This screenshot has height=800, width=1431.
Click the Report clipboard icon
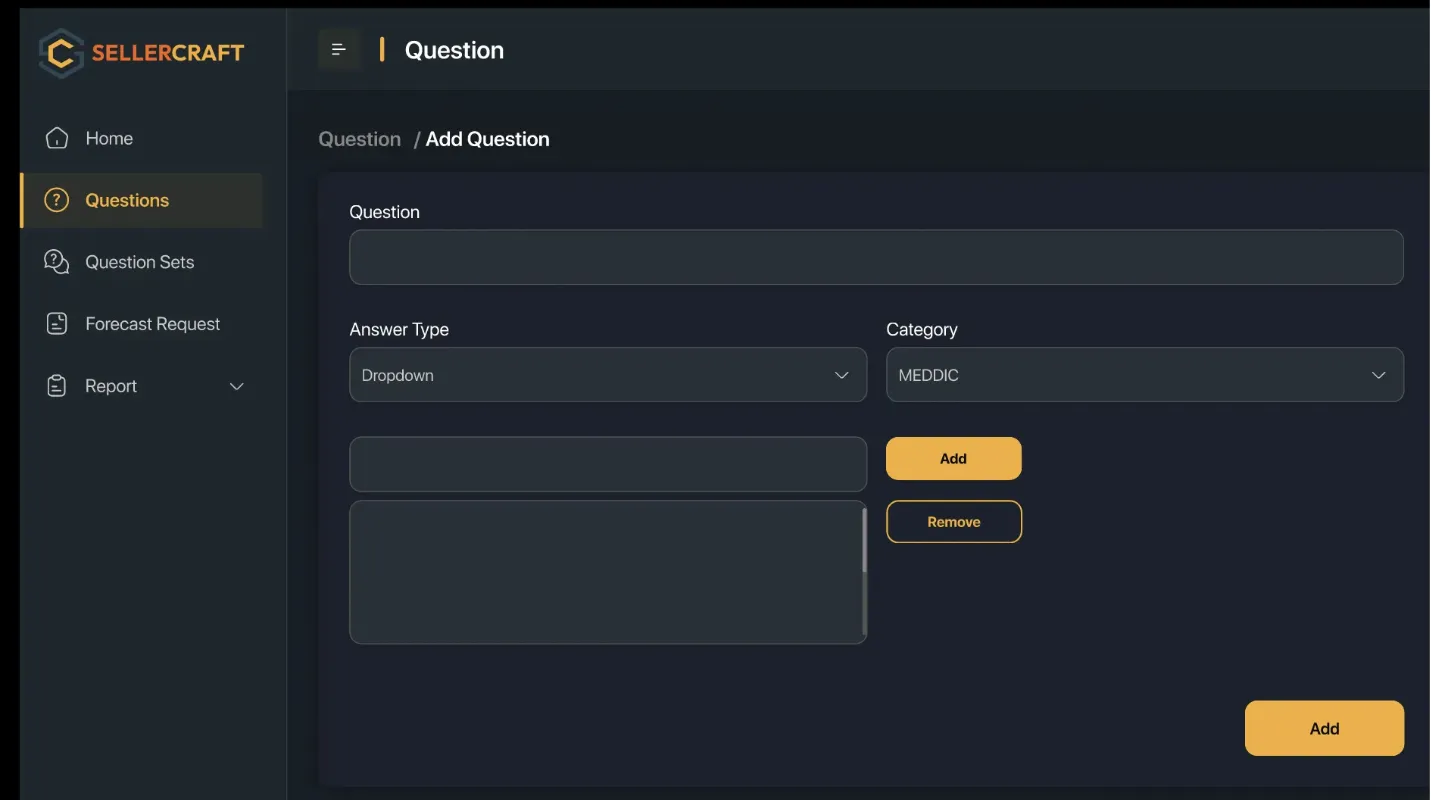57,386
